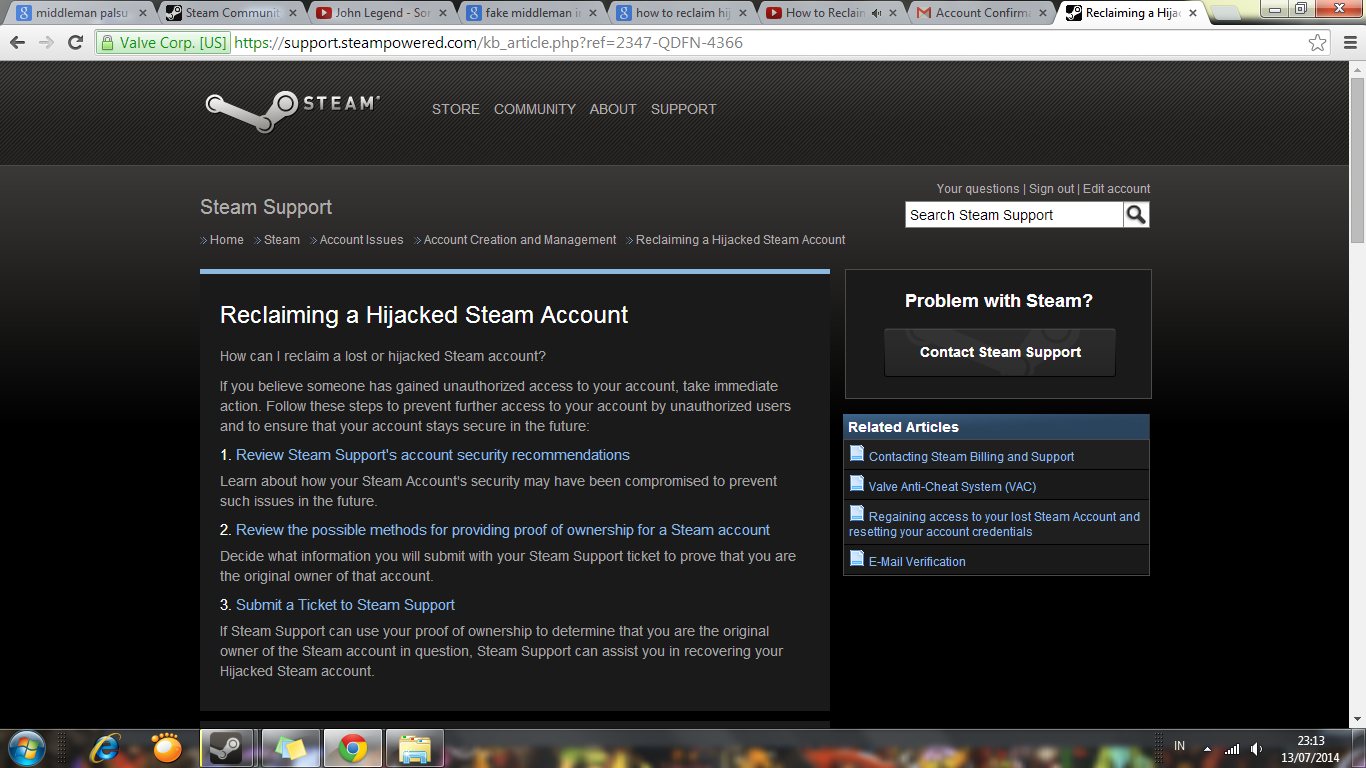
Task: Open Windows Explorer folder icon in taskbar
Action: pos(413,748)
